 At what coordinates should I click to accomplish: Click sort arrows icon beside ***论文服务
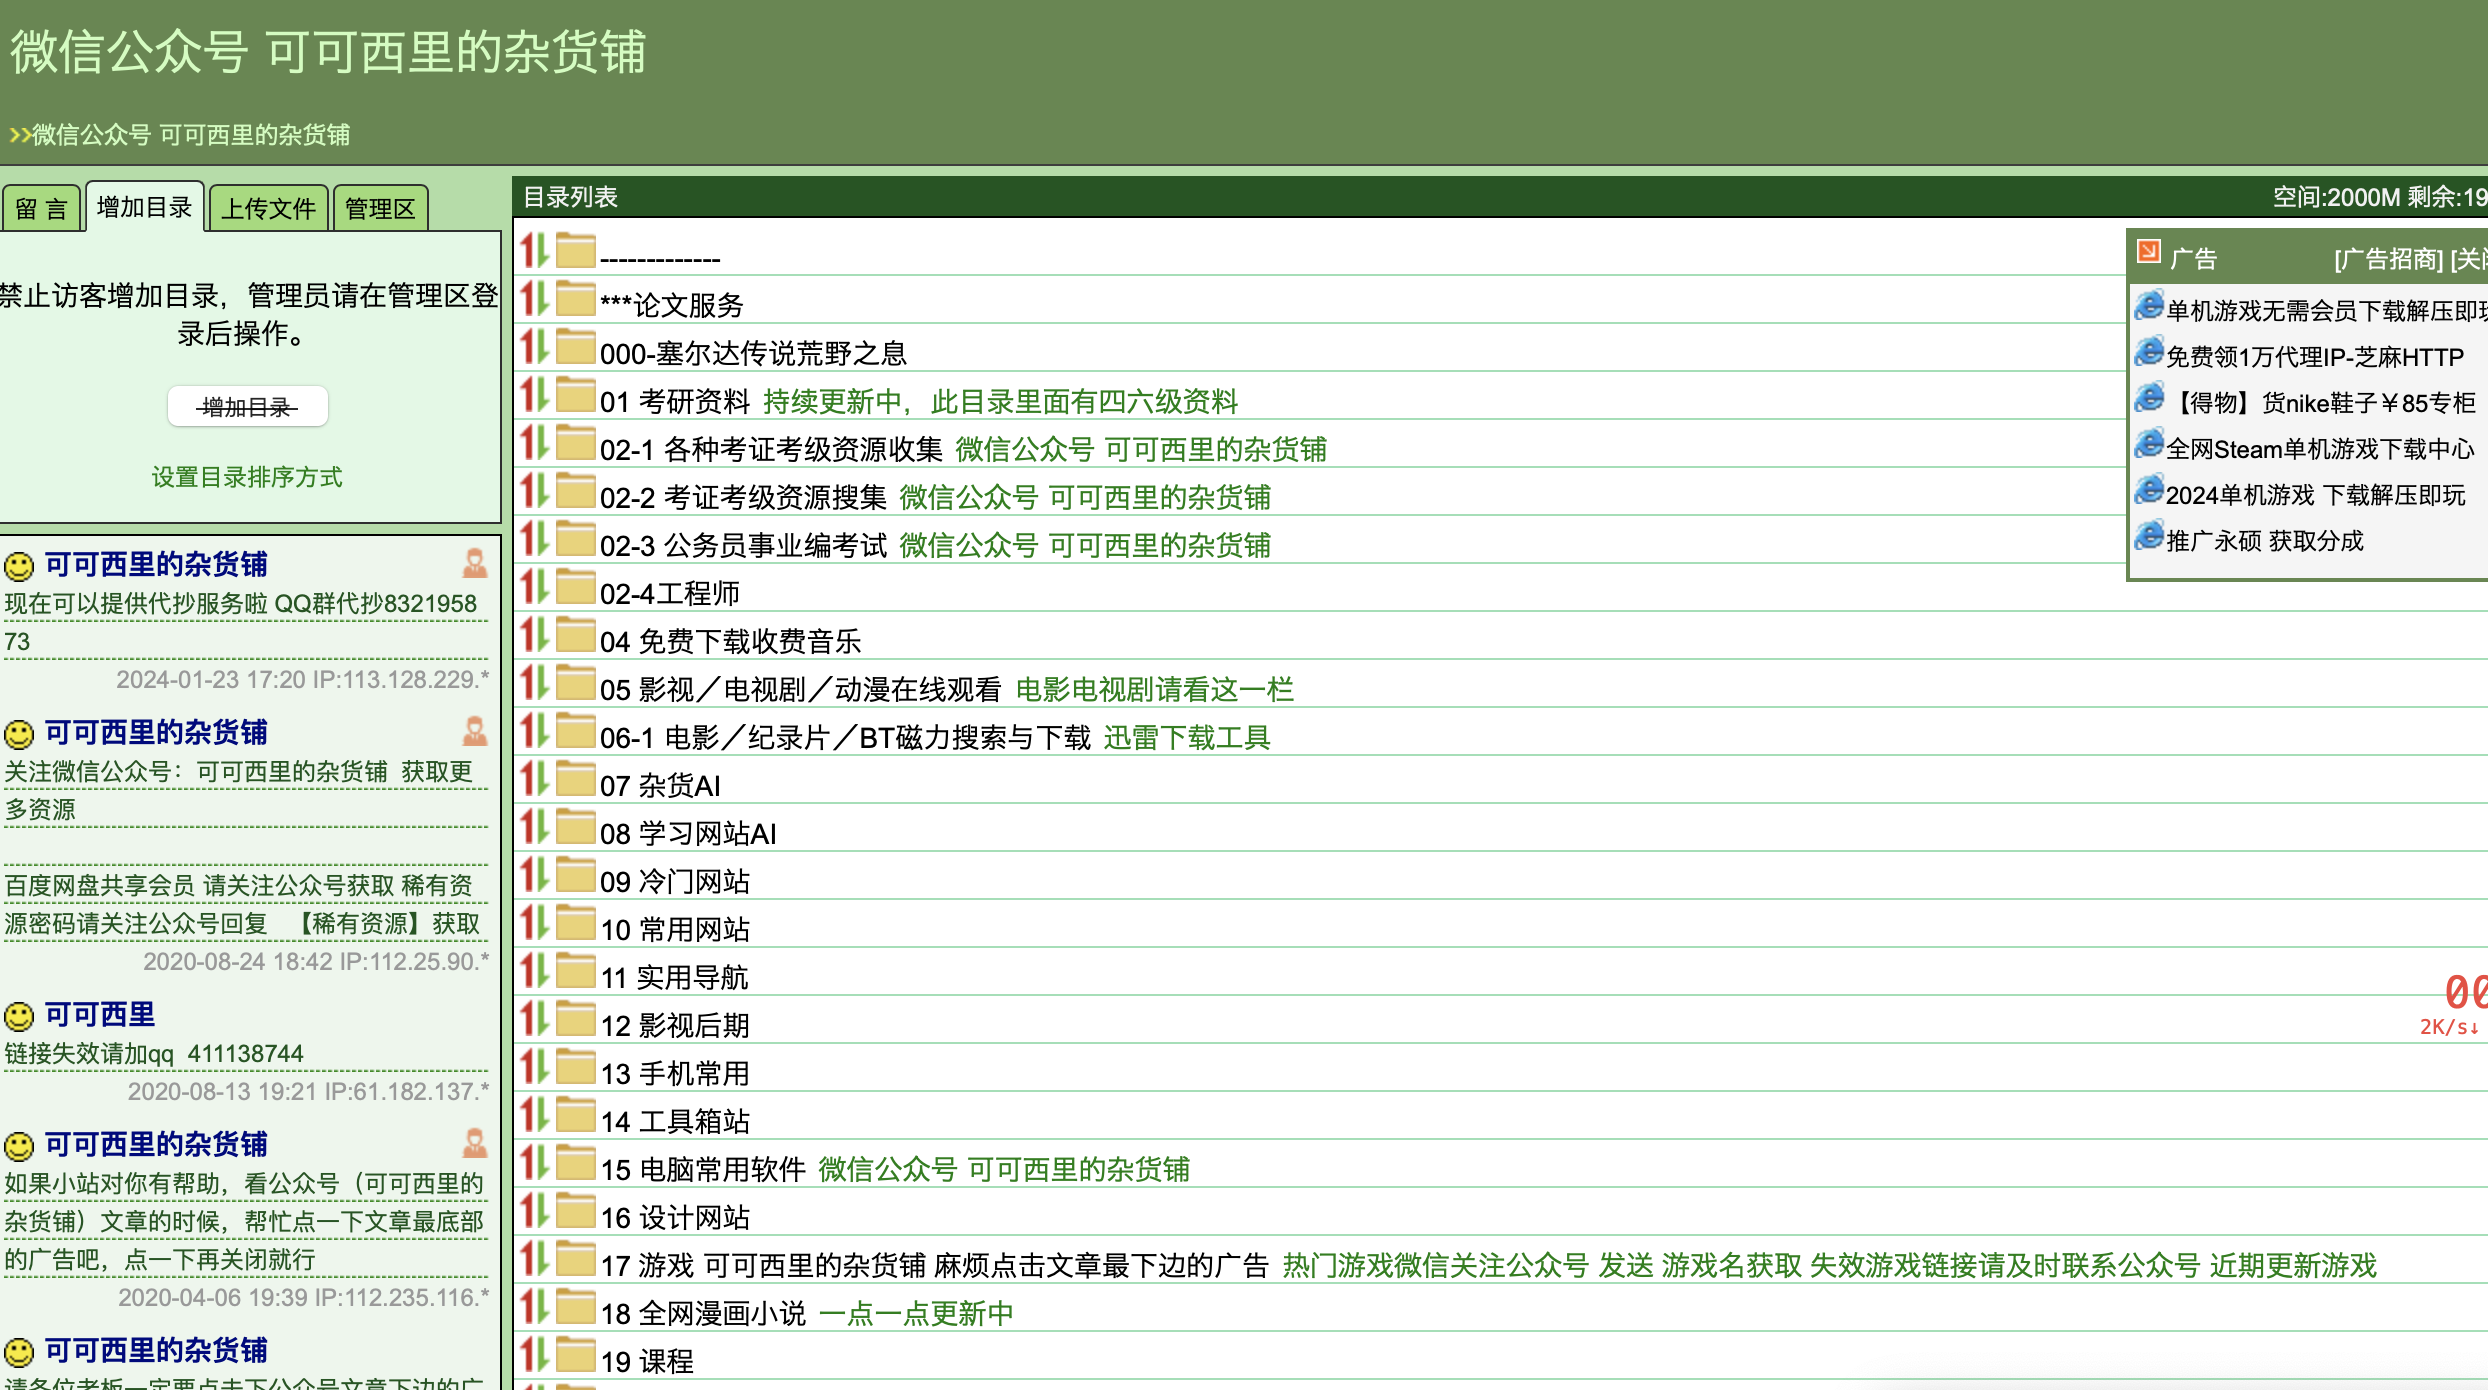tap(535, 299)
